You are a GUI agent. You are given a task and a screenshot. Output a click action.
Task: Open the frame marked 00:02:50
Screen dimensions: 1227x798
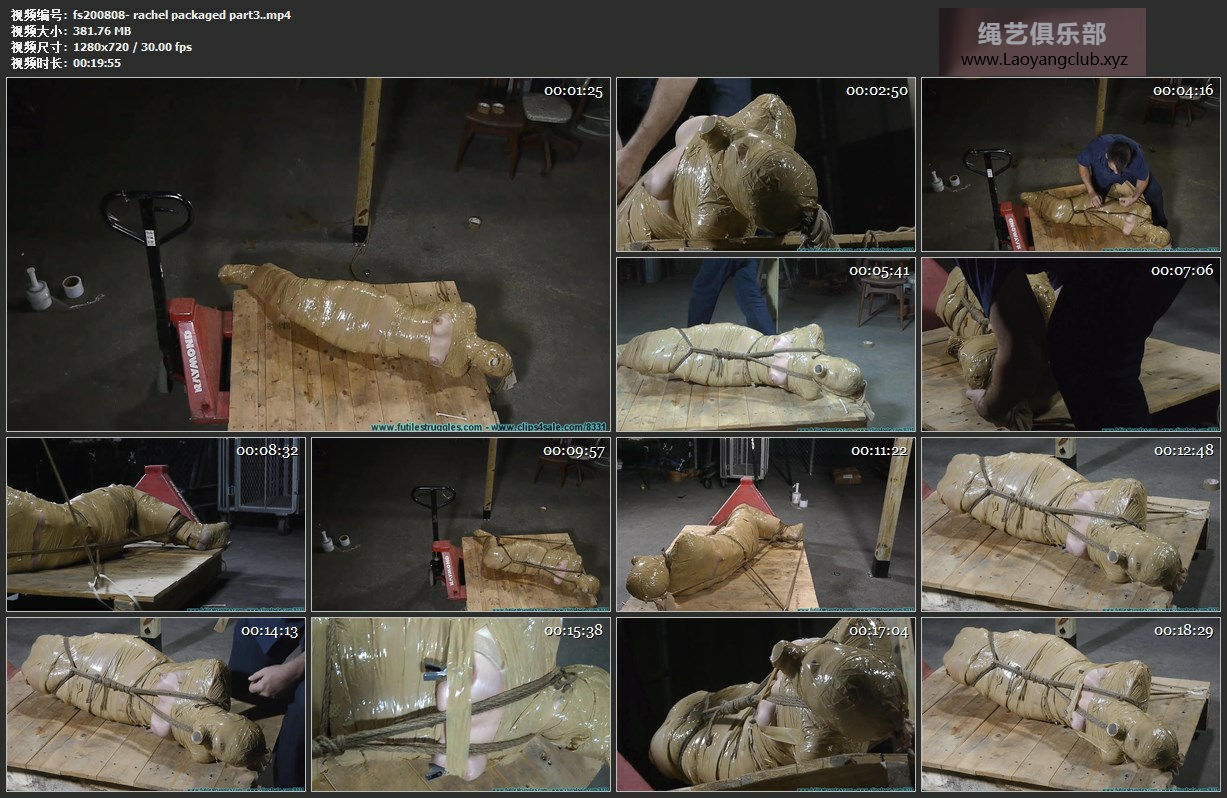pos(765,164)
